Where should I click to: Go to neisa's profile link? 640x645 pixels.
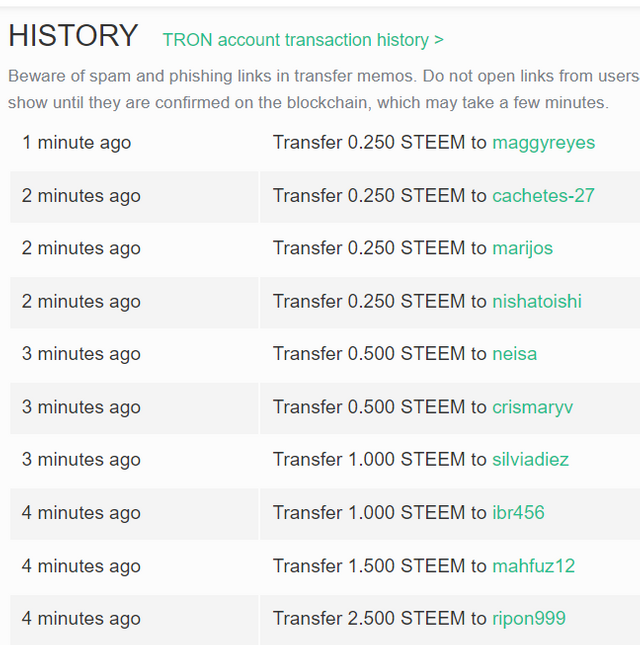tap(515, 354)
